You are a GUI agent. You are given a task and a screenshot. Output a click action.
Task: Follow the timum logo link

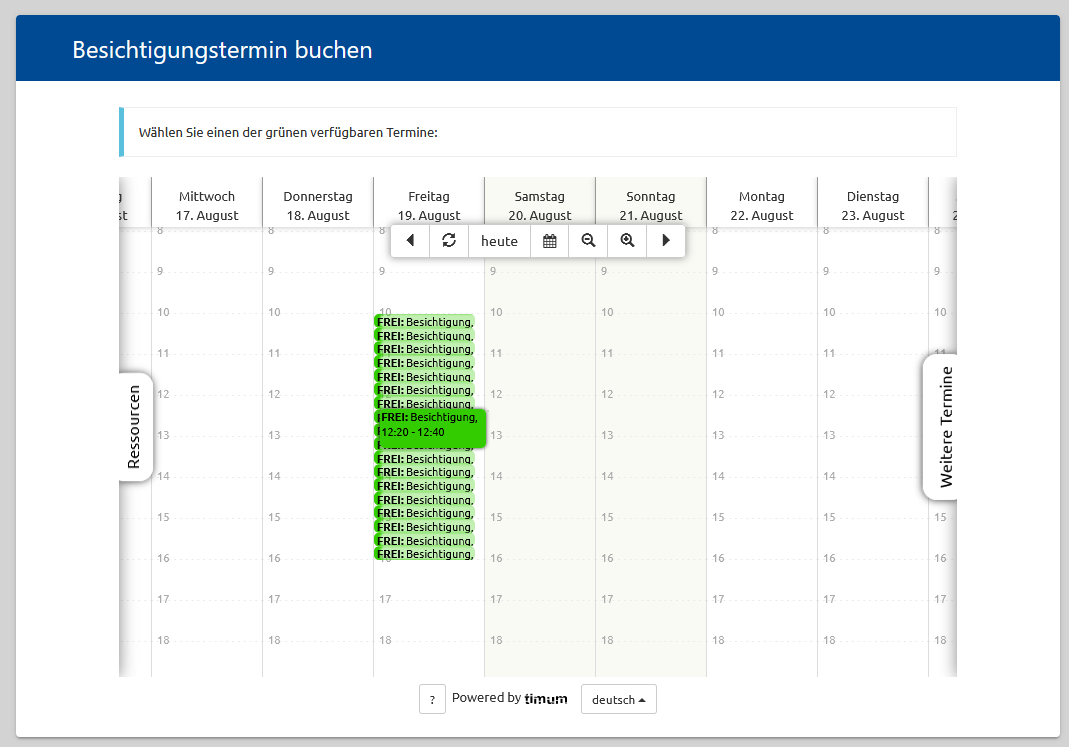coord(545,699)
